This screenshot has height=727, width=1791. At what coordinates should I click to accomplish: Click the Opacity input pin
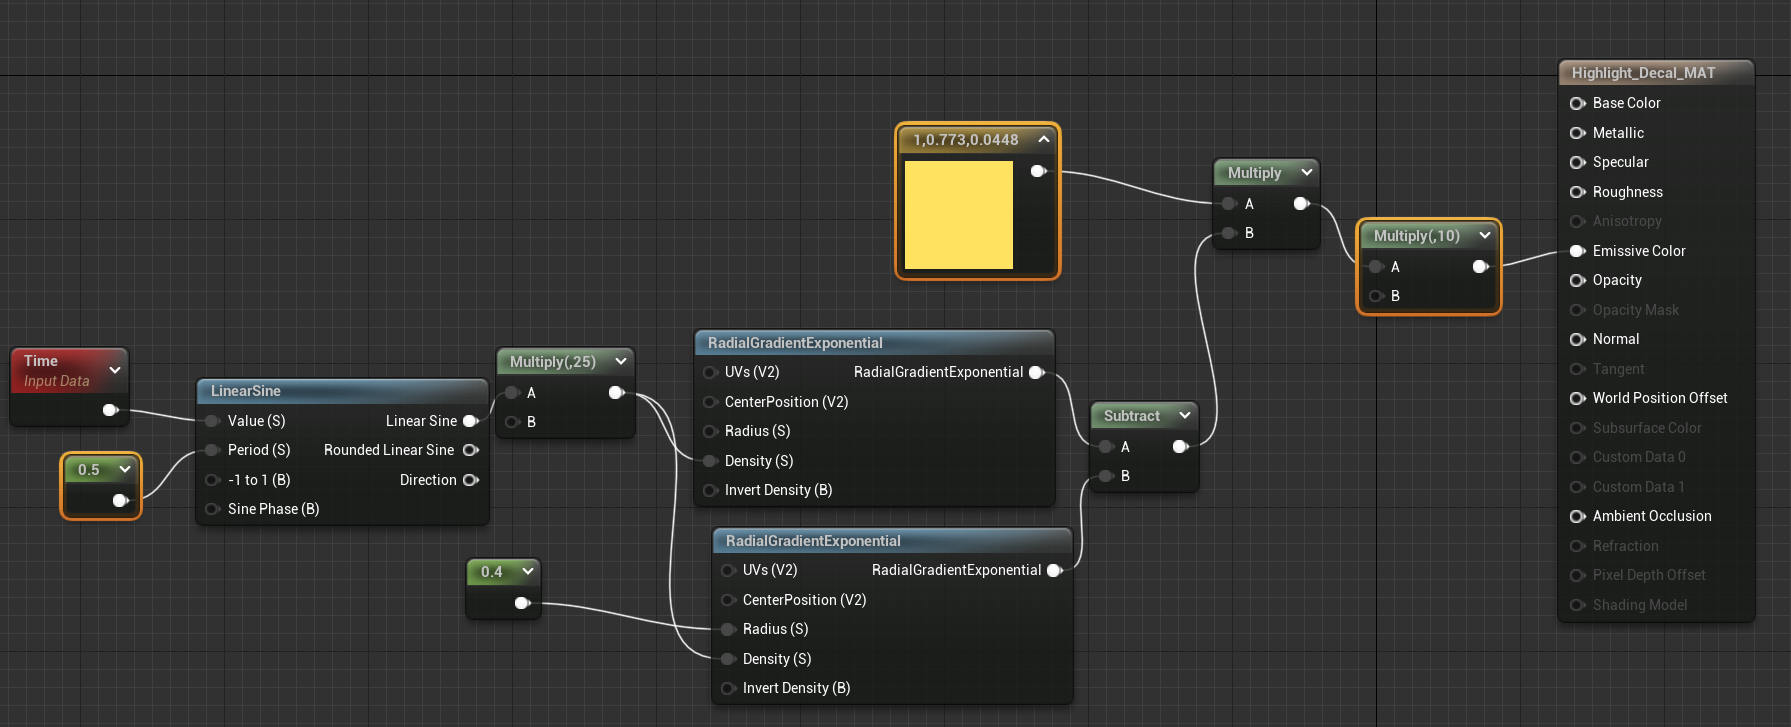pos(1577,280)
